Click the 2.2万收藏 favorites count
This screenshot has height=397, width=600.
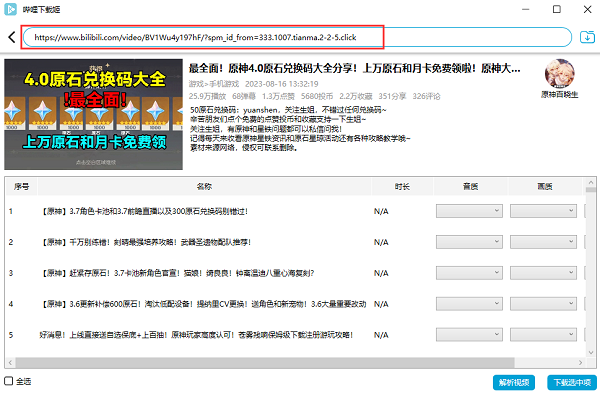(x=356, y=96)
